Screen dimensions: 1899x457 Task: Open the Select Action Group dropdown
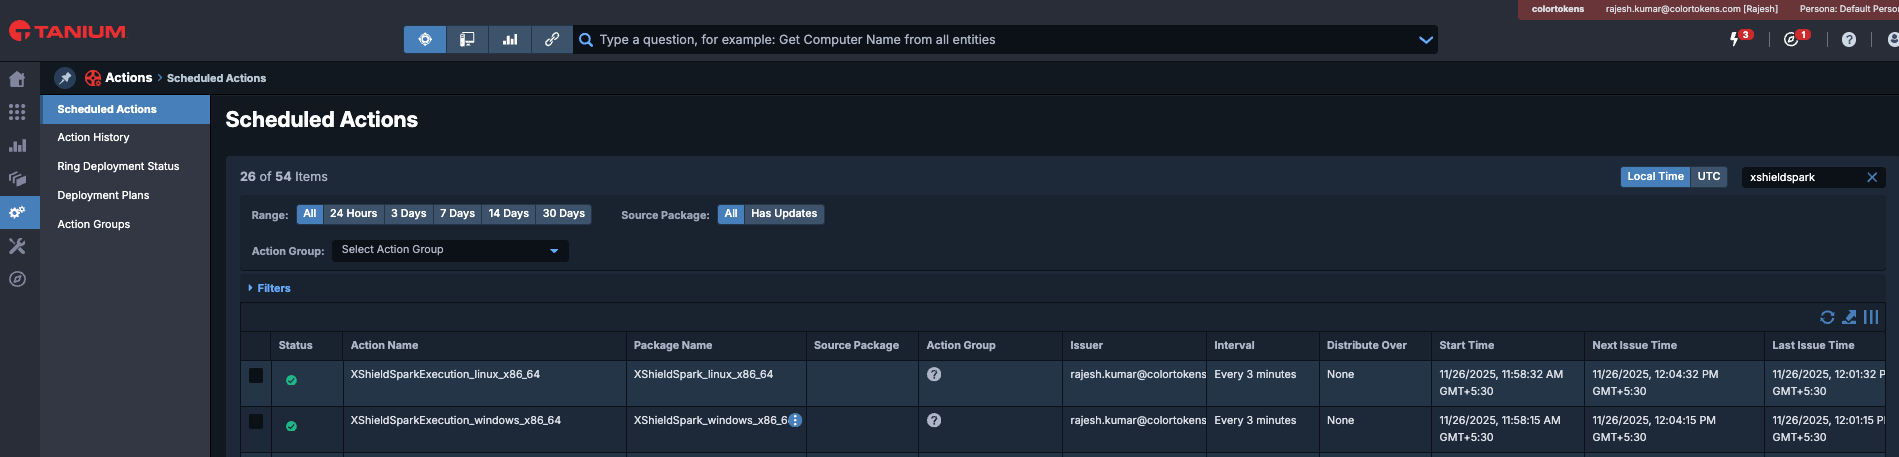click(x=450, y=250)
